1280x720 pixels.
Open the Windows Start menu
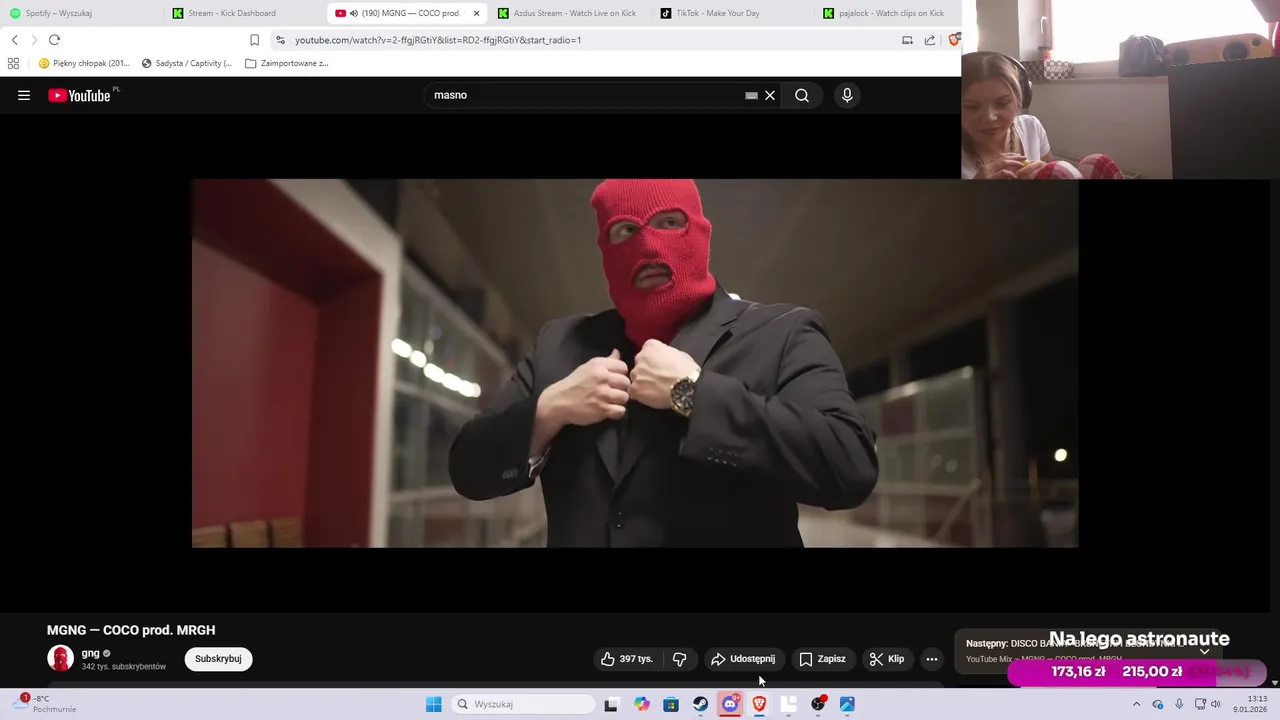(433, 704)
